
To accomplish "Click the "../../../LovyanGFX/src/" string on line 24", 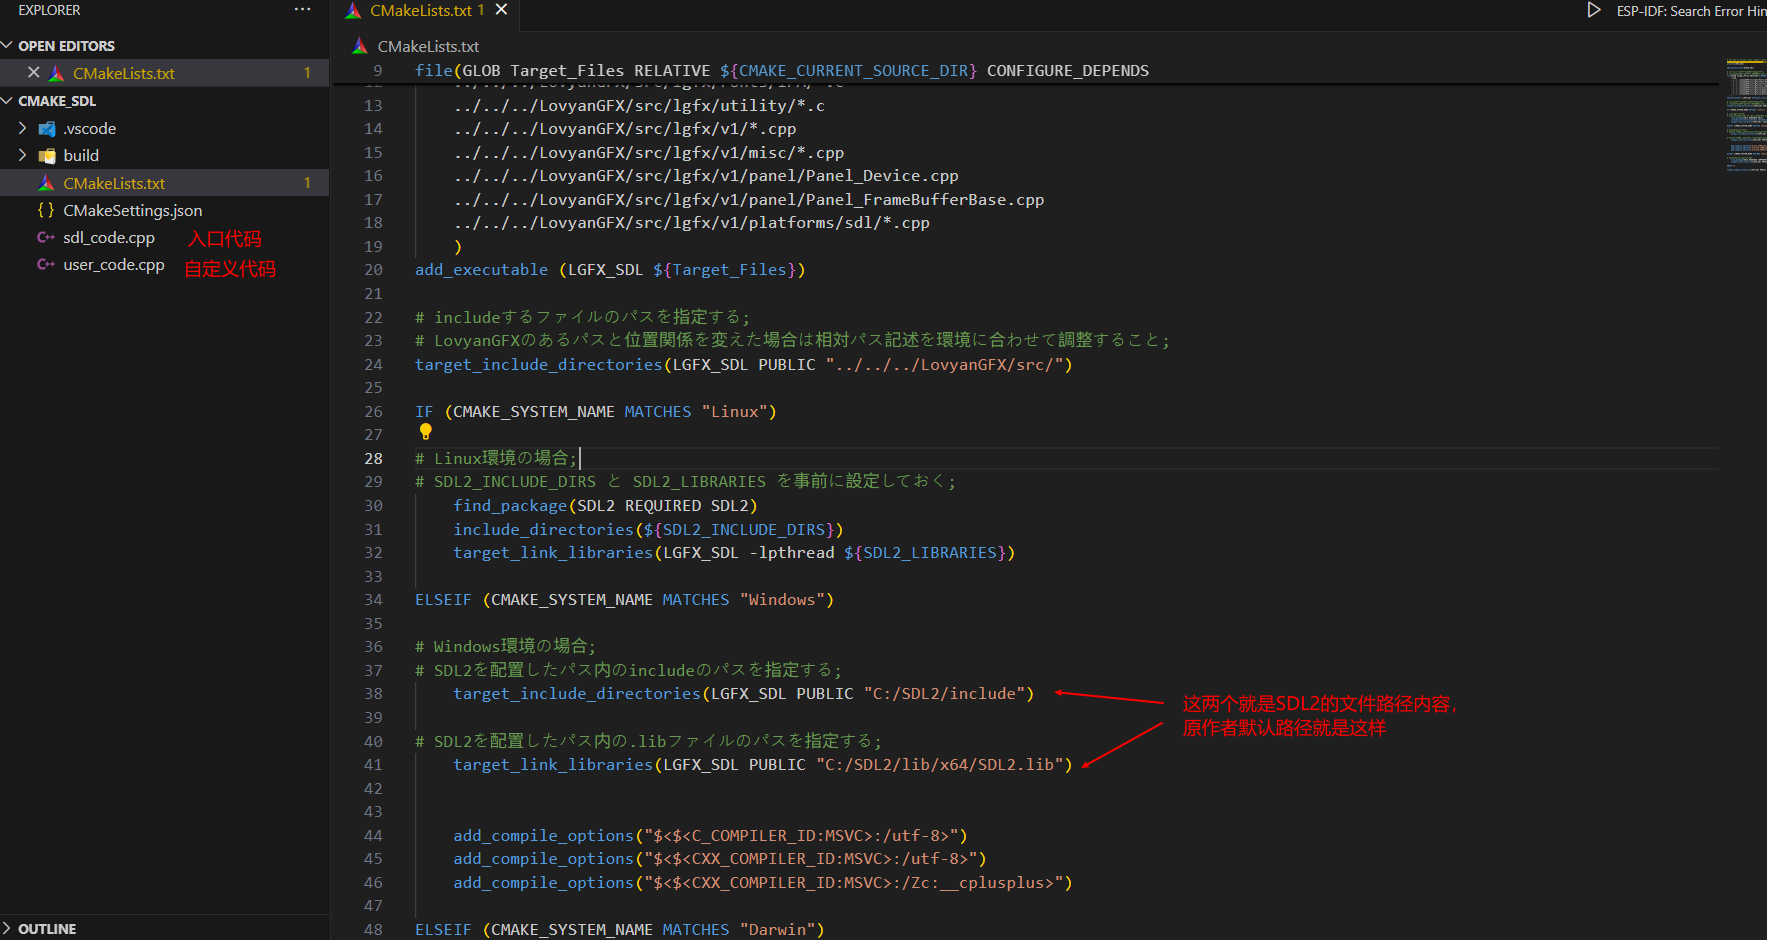I will (944, 365).
